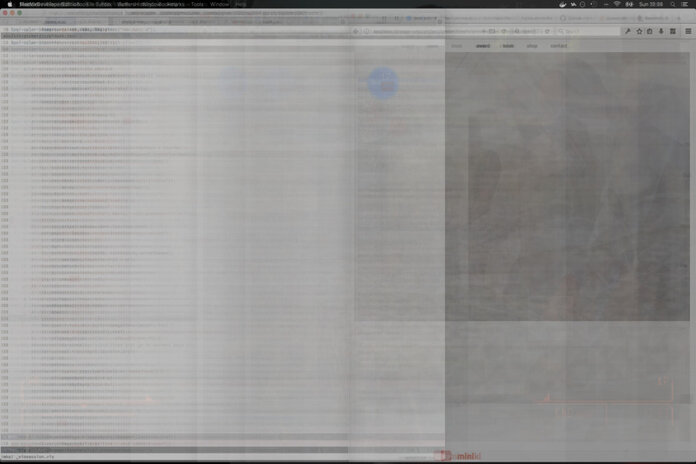Open downloads with the down-arrow icon
Image resolution: width=696 pixels, height=464 pixels.
[x=661, y=31]
